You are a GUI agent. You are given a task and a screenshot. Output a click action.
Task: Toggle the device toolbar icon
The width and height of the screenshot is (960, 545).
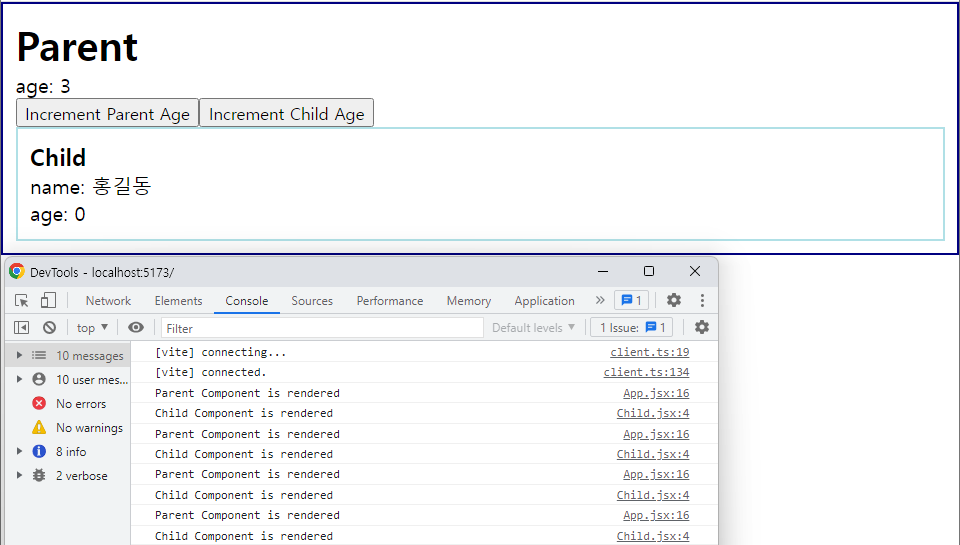[x=48, y=301]
